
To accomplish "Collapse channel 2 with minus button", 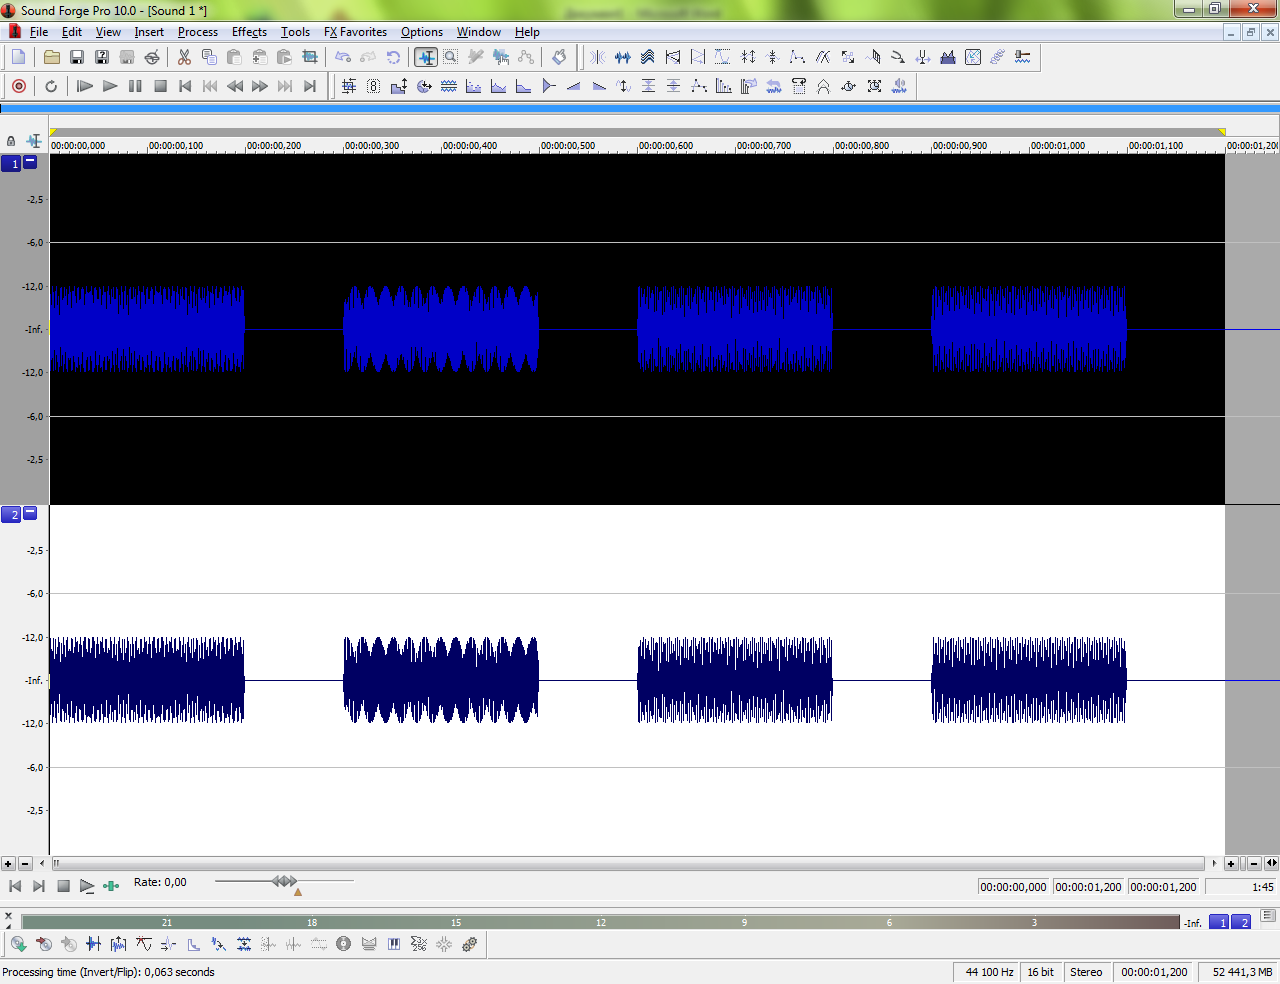I will coord(30,513).
